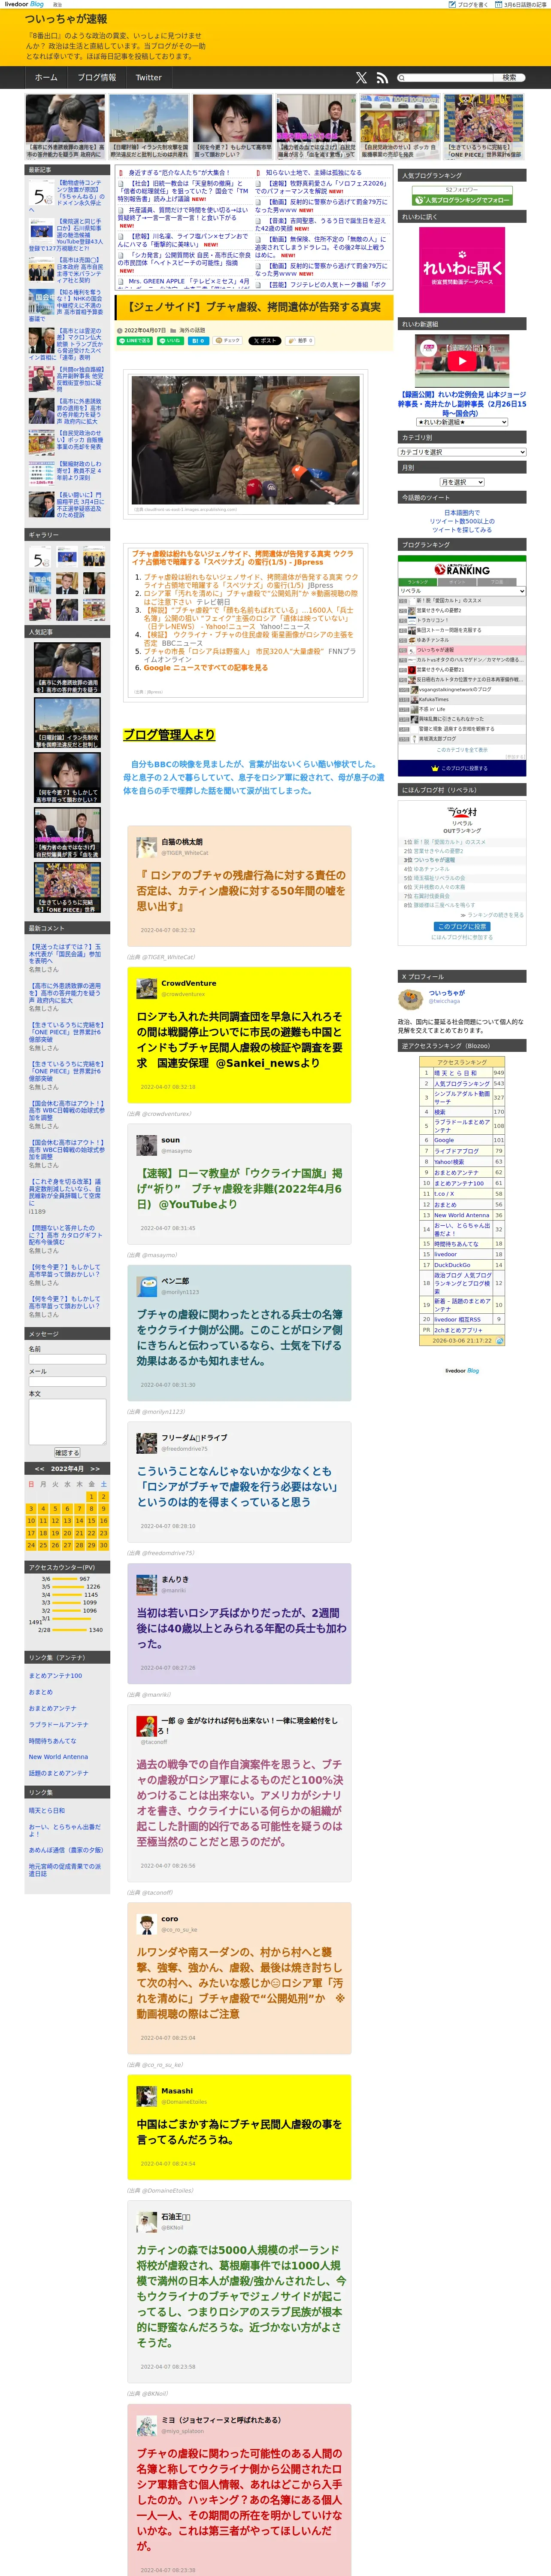Play the れいわ新選組 YouTube video

tap(462, 361)
